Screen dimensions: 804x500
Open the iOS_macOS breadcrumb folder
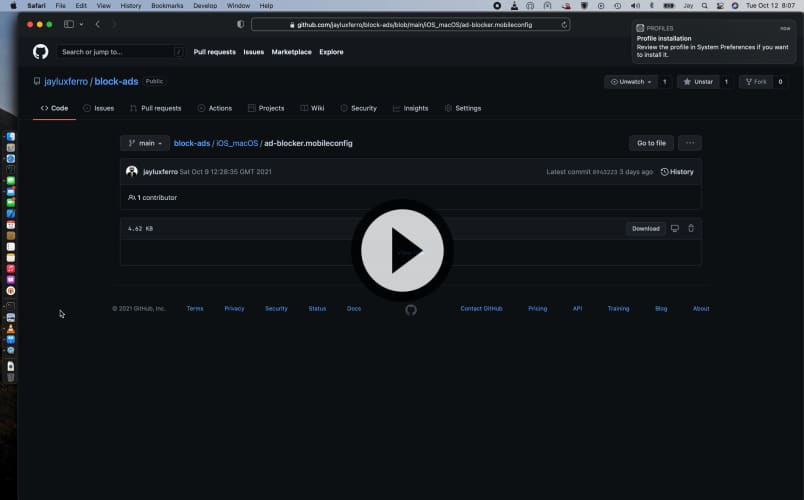click(237, 143)
